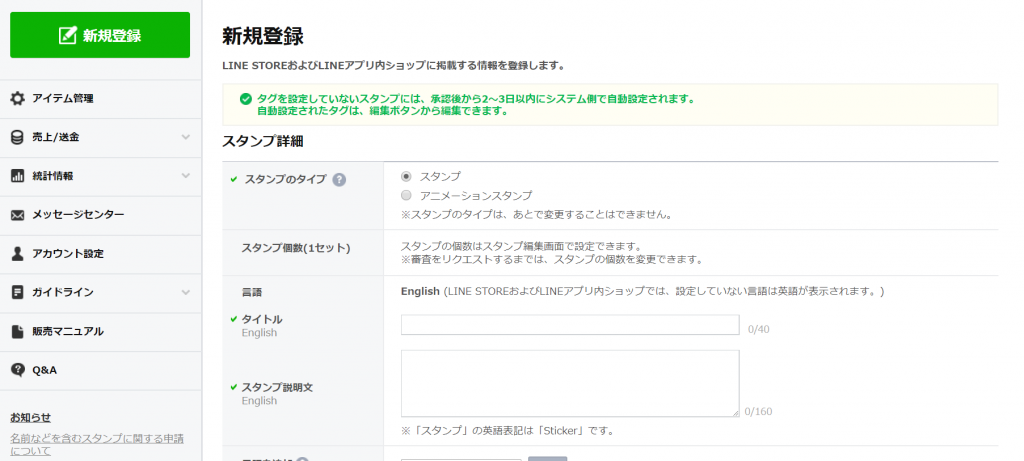Click the pencil icon in 新規登録 button
Image resolution: width=1024 pixels, height=461 pixels.
point(68,36)
